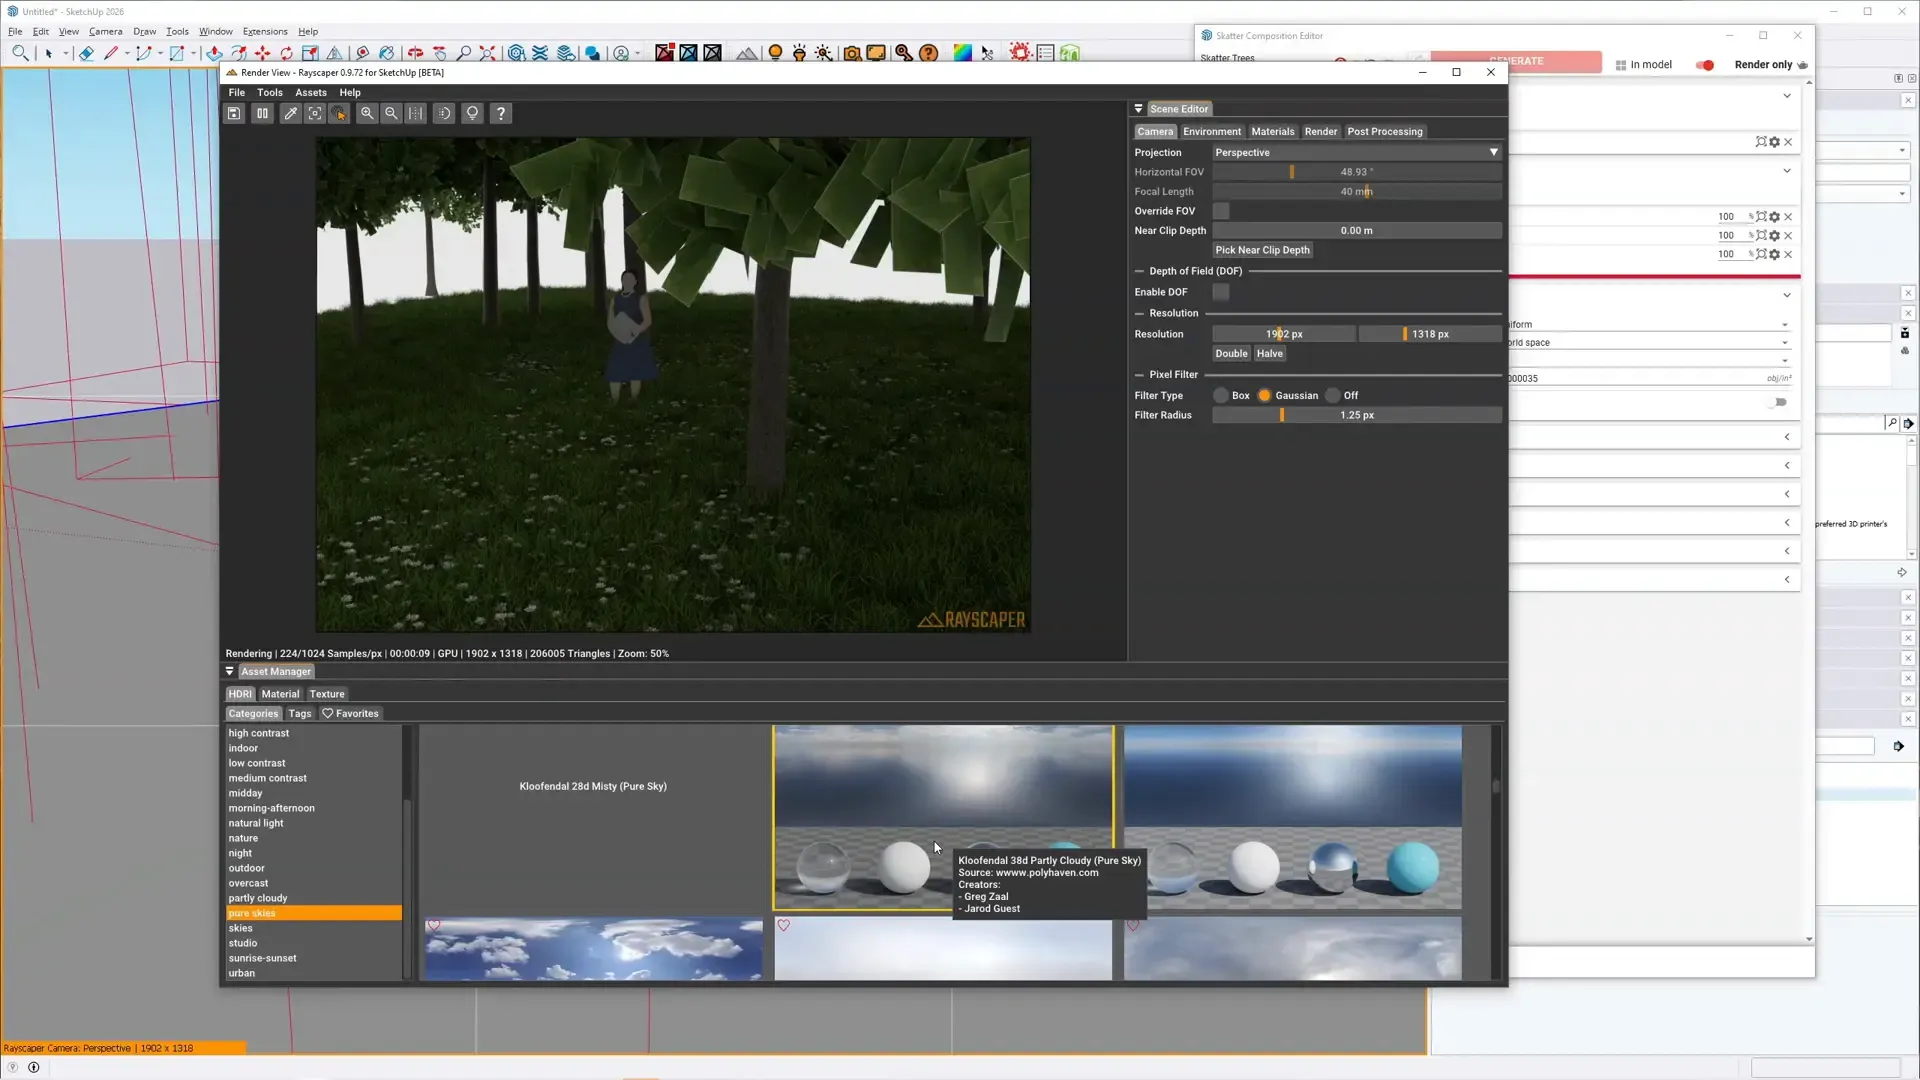Select the SketchUp Move tool
The image size is (1920, 1080).
[x=263, y=53]
